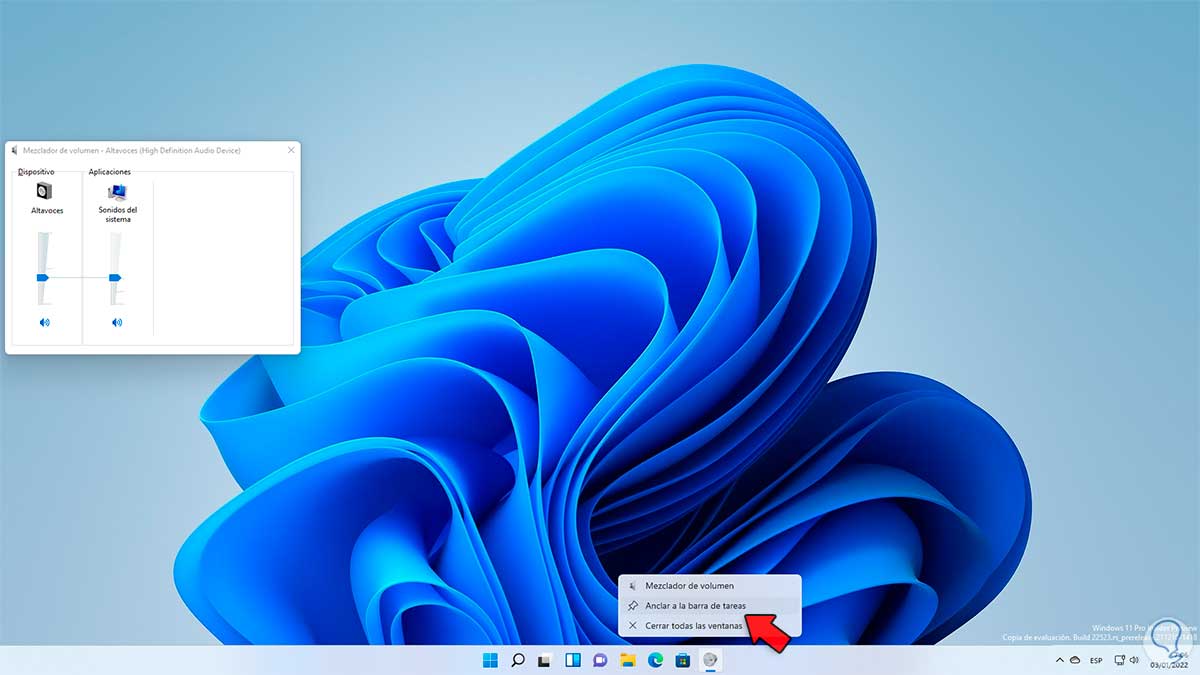Open the system tray volume icon
This screenshot has height=675, width=1200.
point(1135,660)
